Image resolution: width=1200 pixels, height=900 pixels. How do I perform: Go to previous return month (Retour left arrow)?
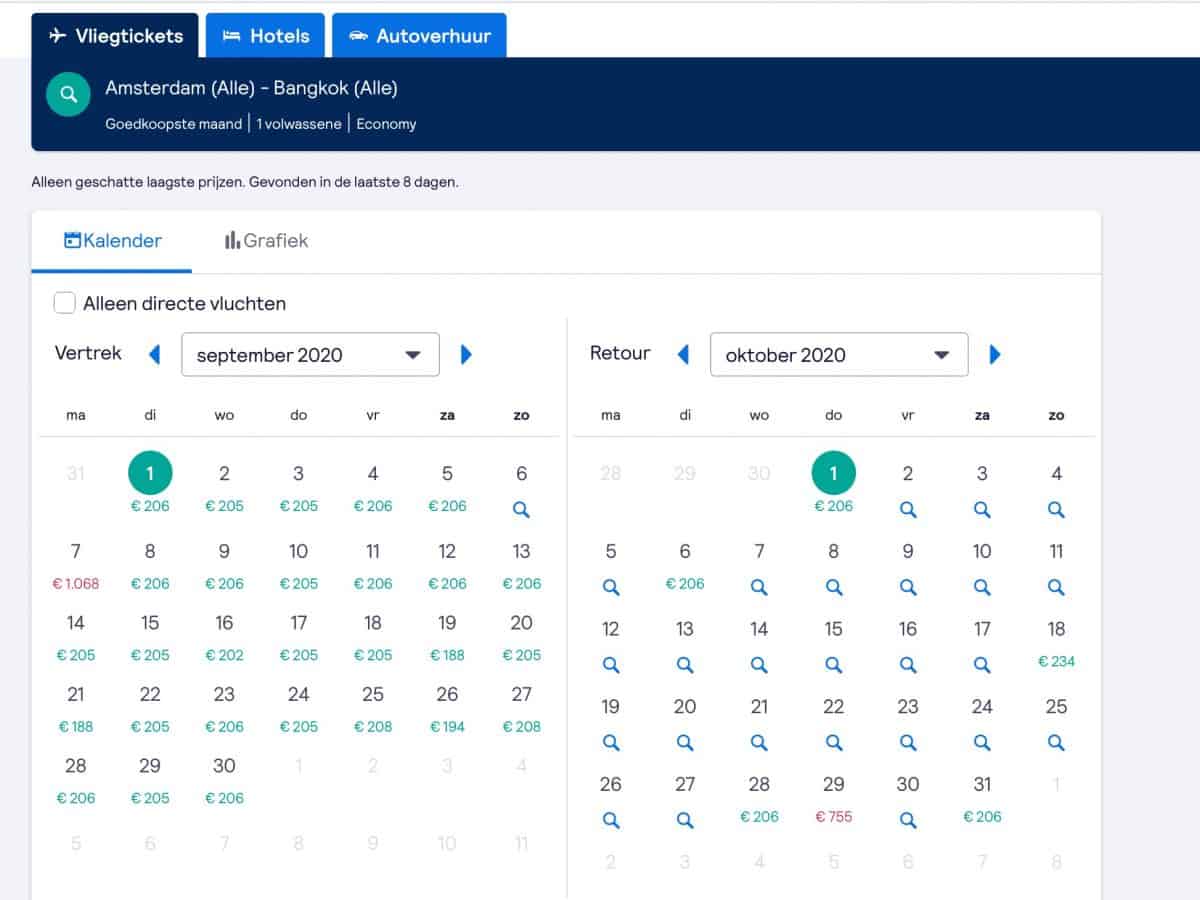pos(683,354)
